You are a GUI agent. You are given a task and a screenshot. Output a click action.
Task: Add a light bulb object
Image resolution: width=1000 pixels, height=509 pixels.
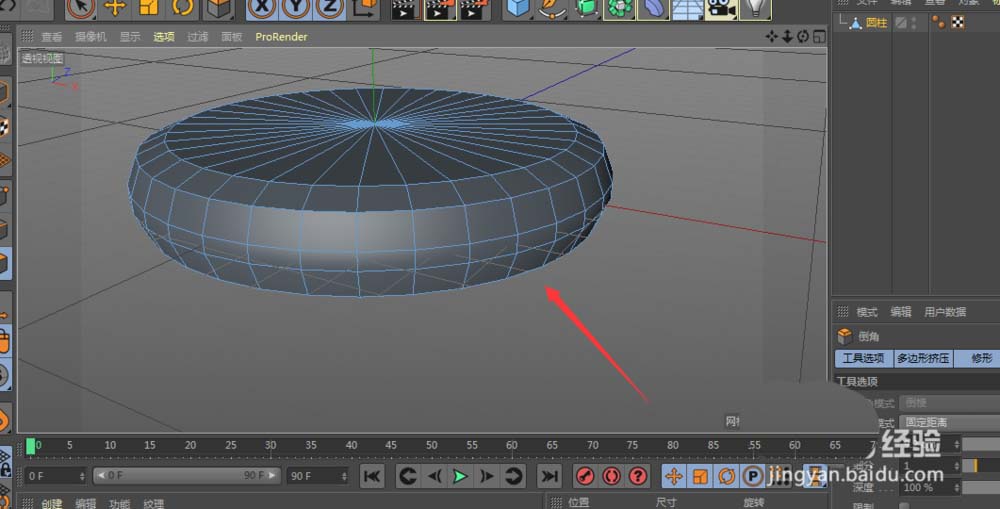pyautogui.click(x=756, y=8)
